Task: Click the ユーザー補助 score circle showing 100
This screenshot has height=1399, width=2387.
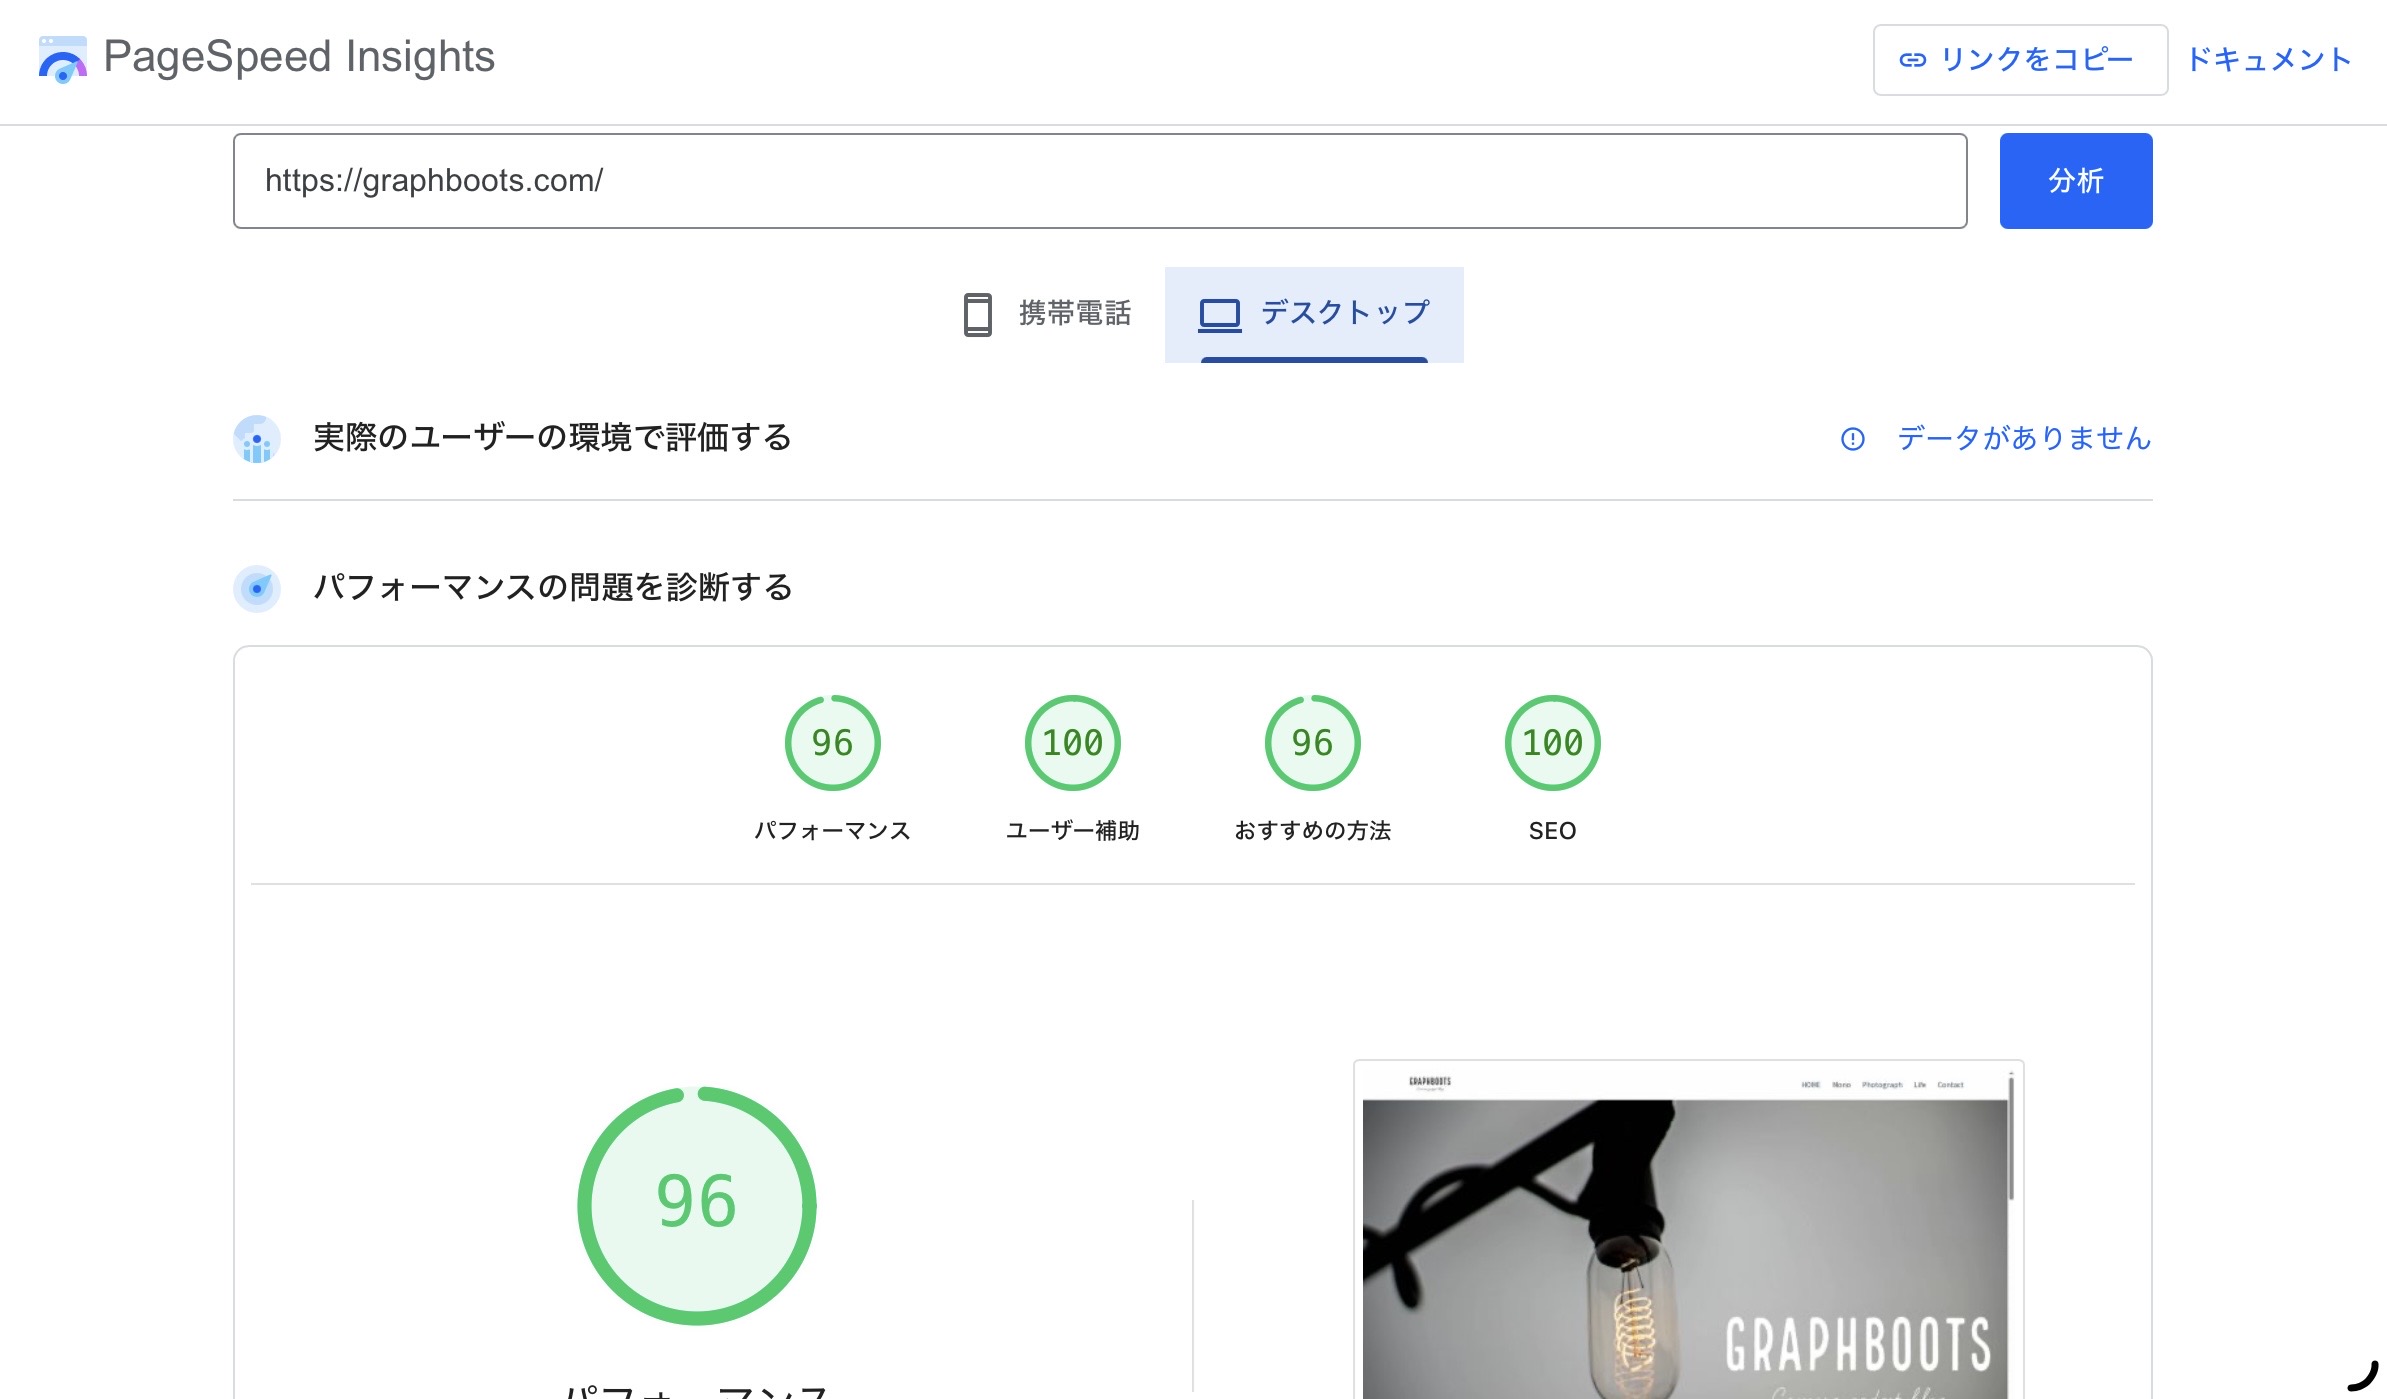Action: (x=1073, y=743)
